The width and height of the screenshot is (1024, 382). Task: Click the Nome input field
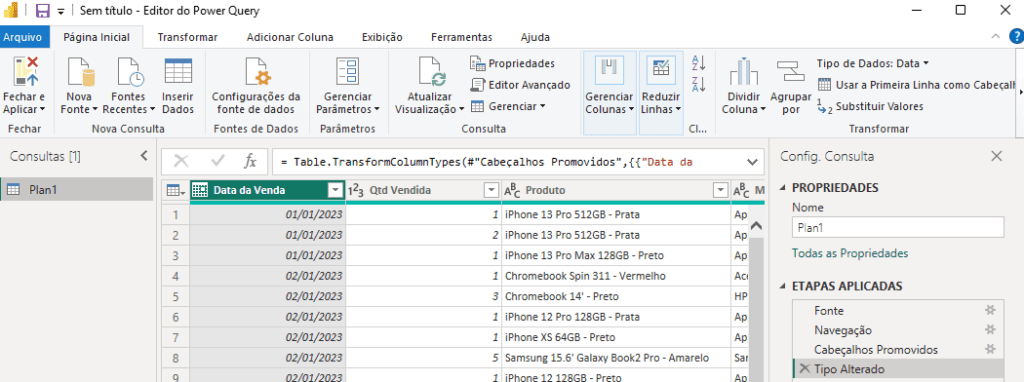pyautogui.click(x=897, y=227)
